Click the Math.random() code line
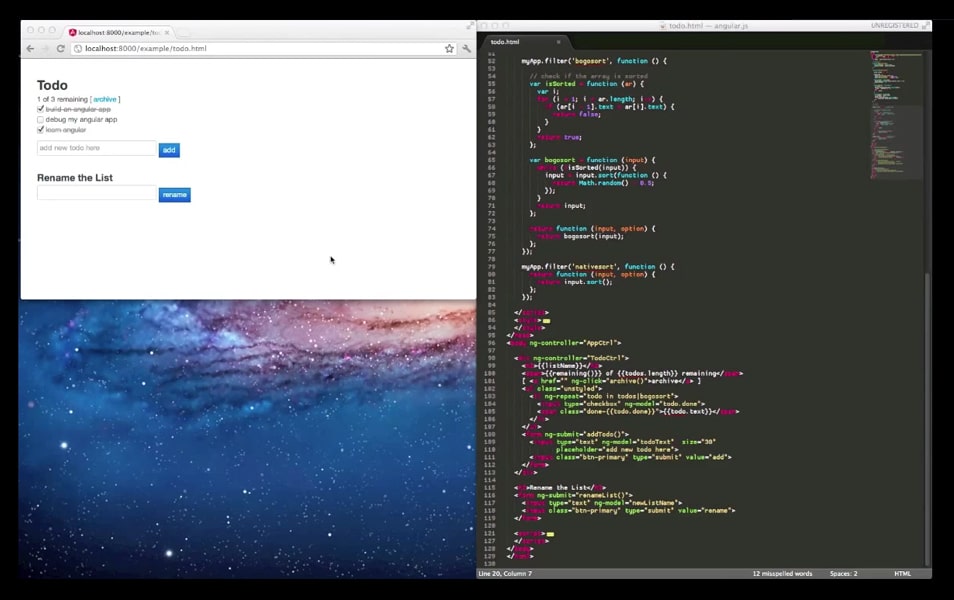 point(603,183)
